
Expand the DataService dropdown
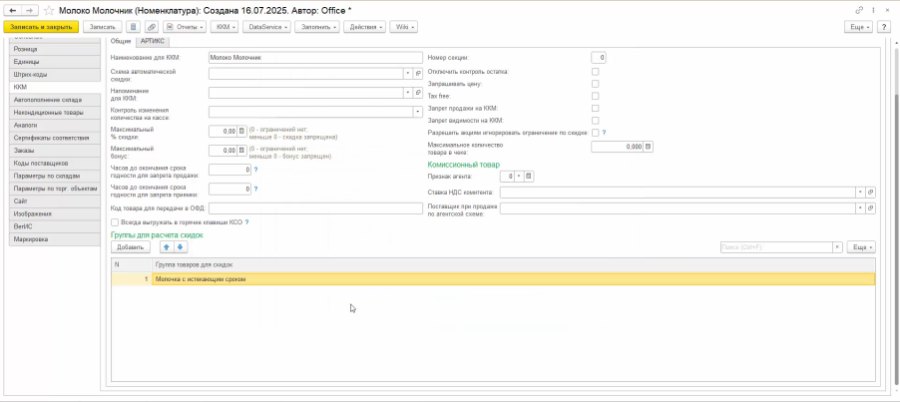268,27
